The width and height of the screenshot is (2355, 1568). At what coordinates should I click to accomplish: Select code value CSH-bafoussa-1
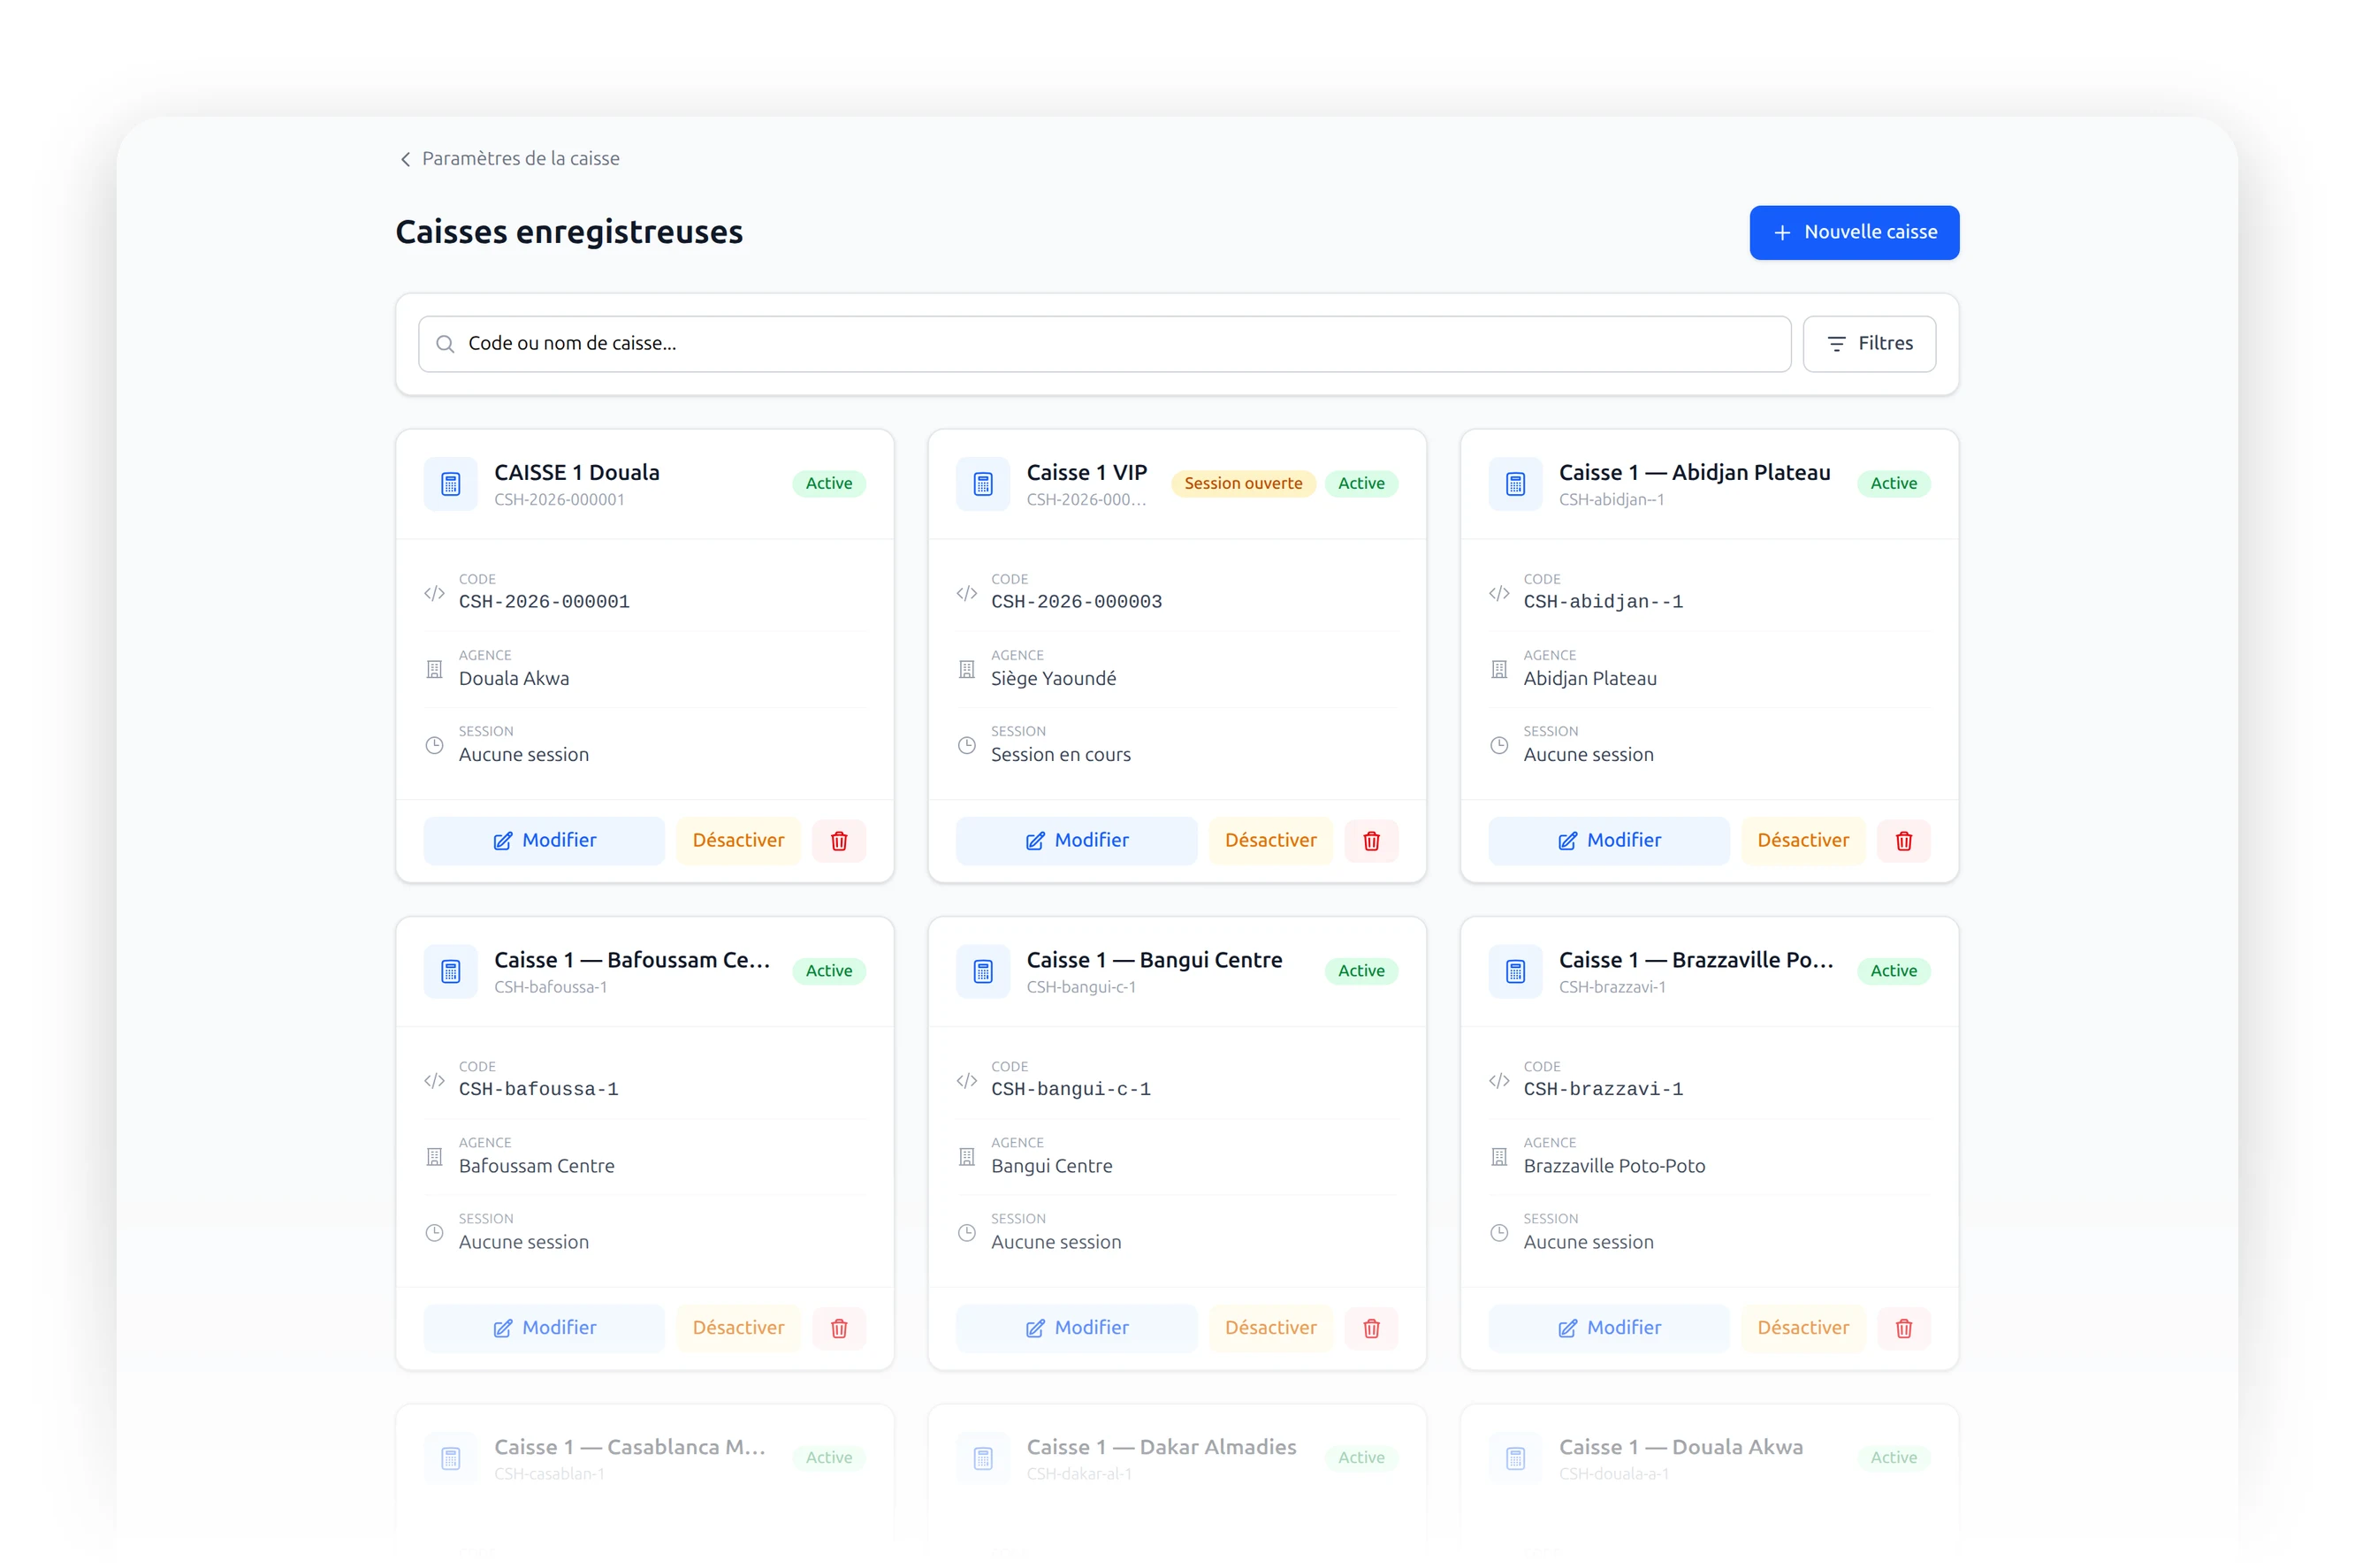pyautogui.click(x=538, y=1088)
